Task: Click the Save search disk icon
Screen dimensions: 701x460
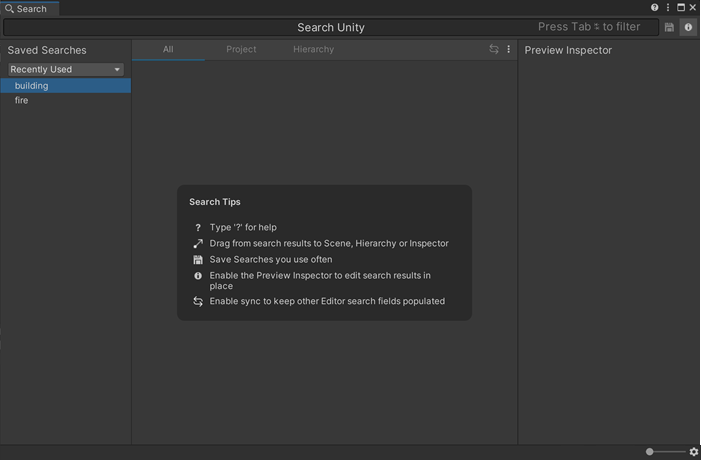Action: pos(669,27)
